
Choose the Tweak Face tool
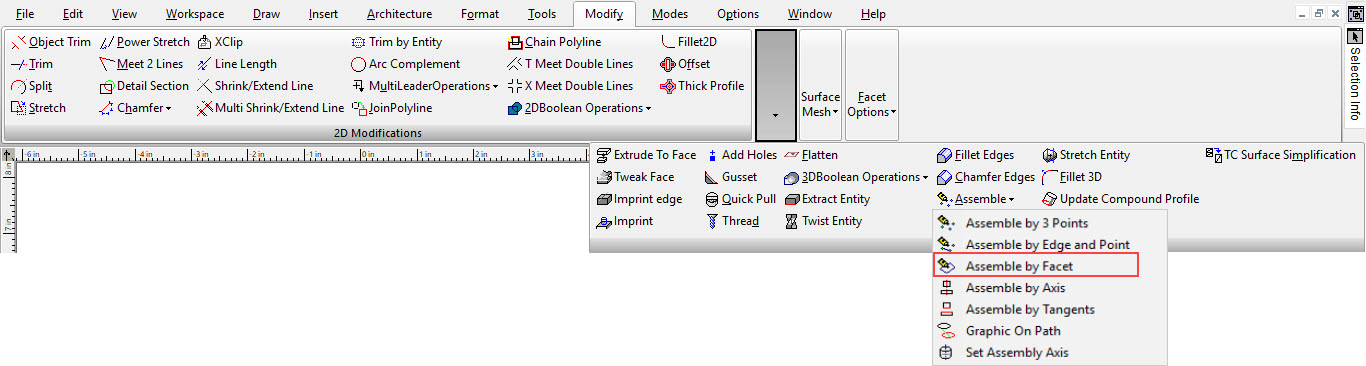coord(635,177)
